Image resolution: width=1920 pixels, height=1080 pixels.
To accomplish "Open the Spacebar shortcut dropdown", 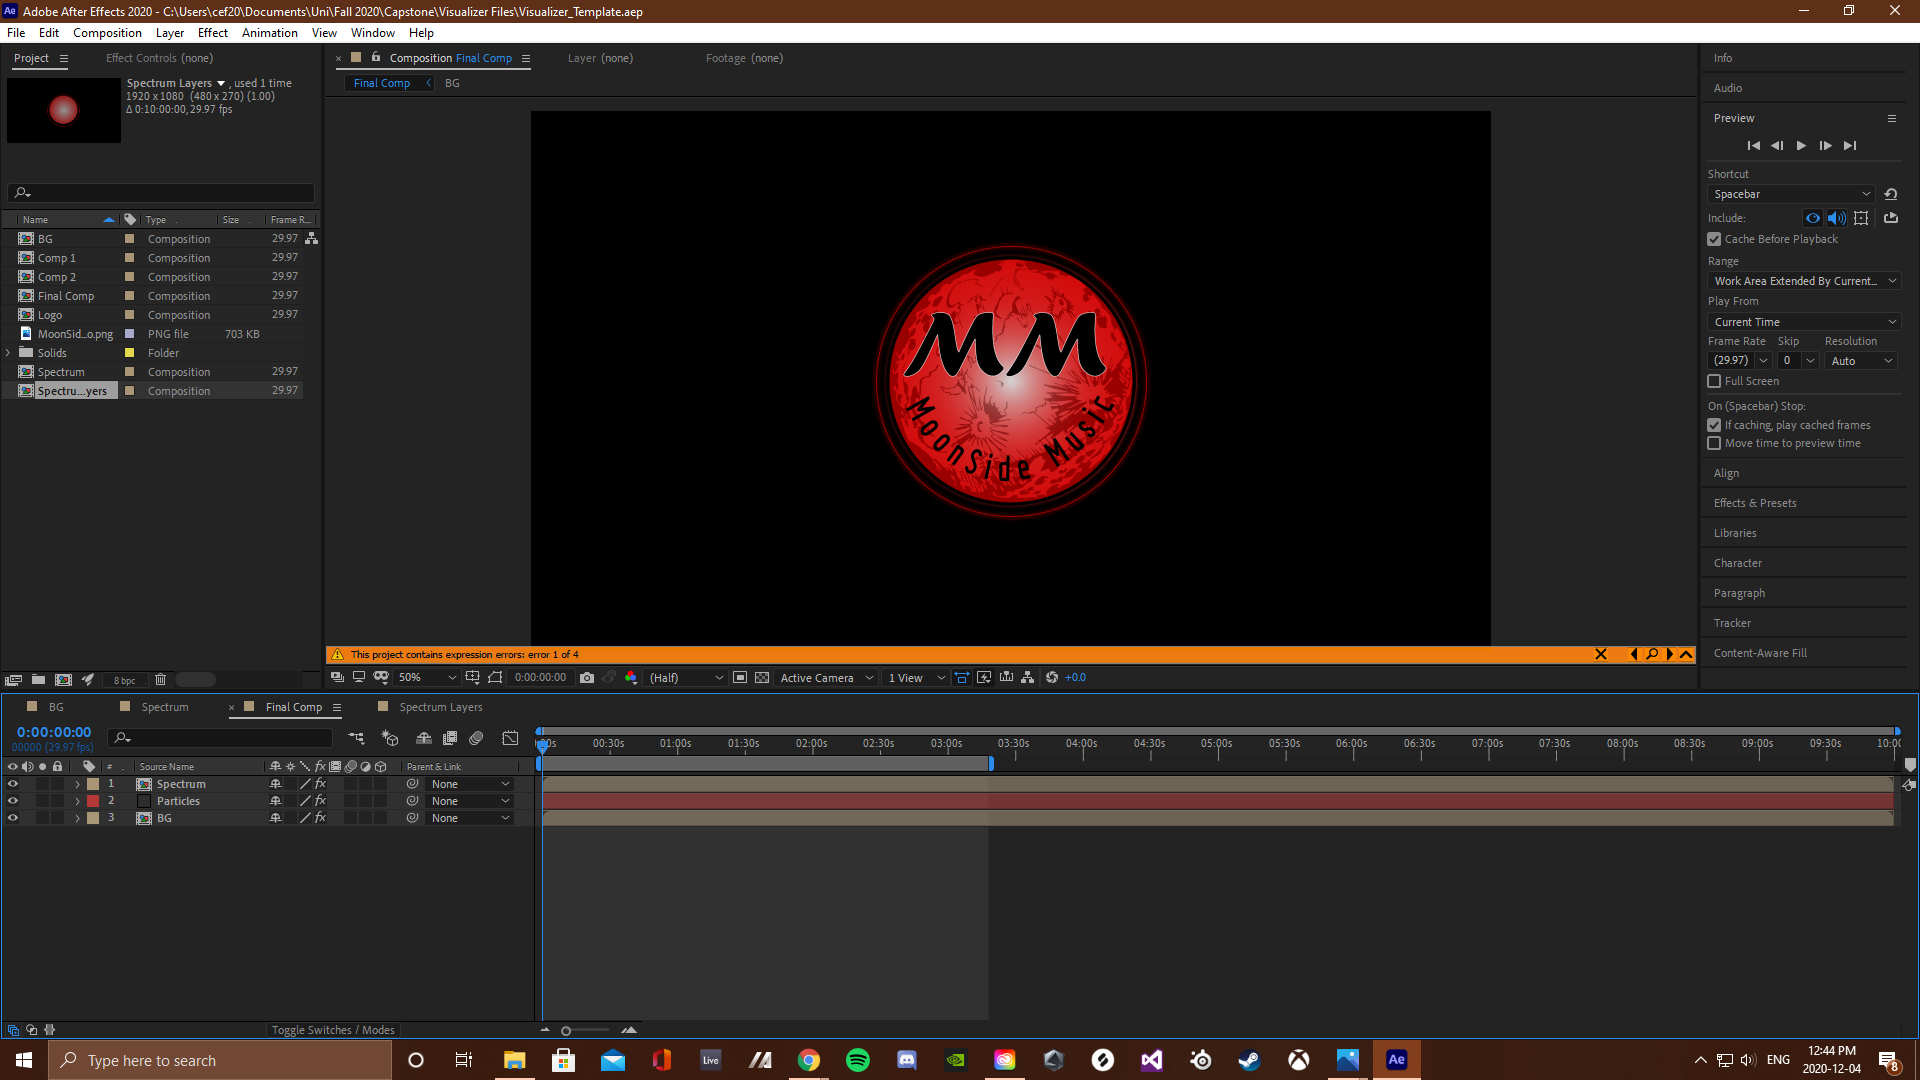I will (x=1790, y=194).
